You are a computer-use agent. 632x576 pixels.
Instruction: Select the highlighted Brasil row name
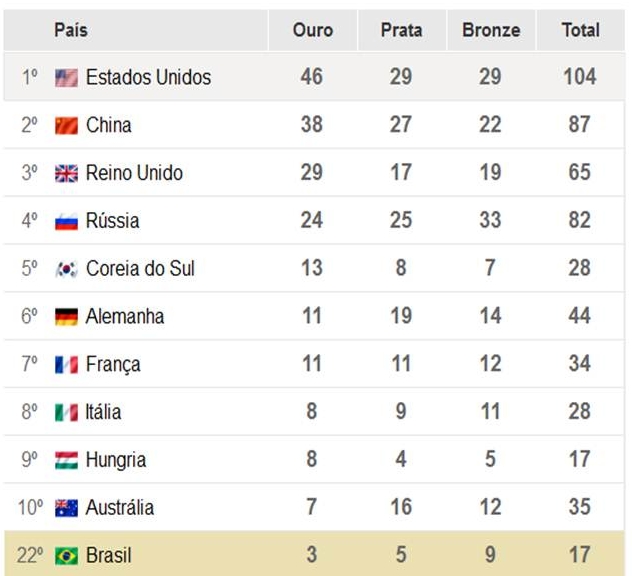(x=109, y=555)
